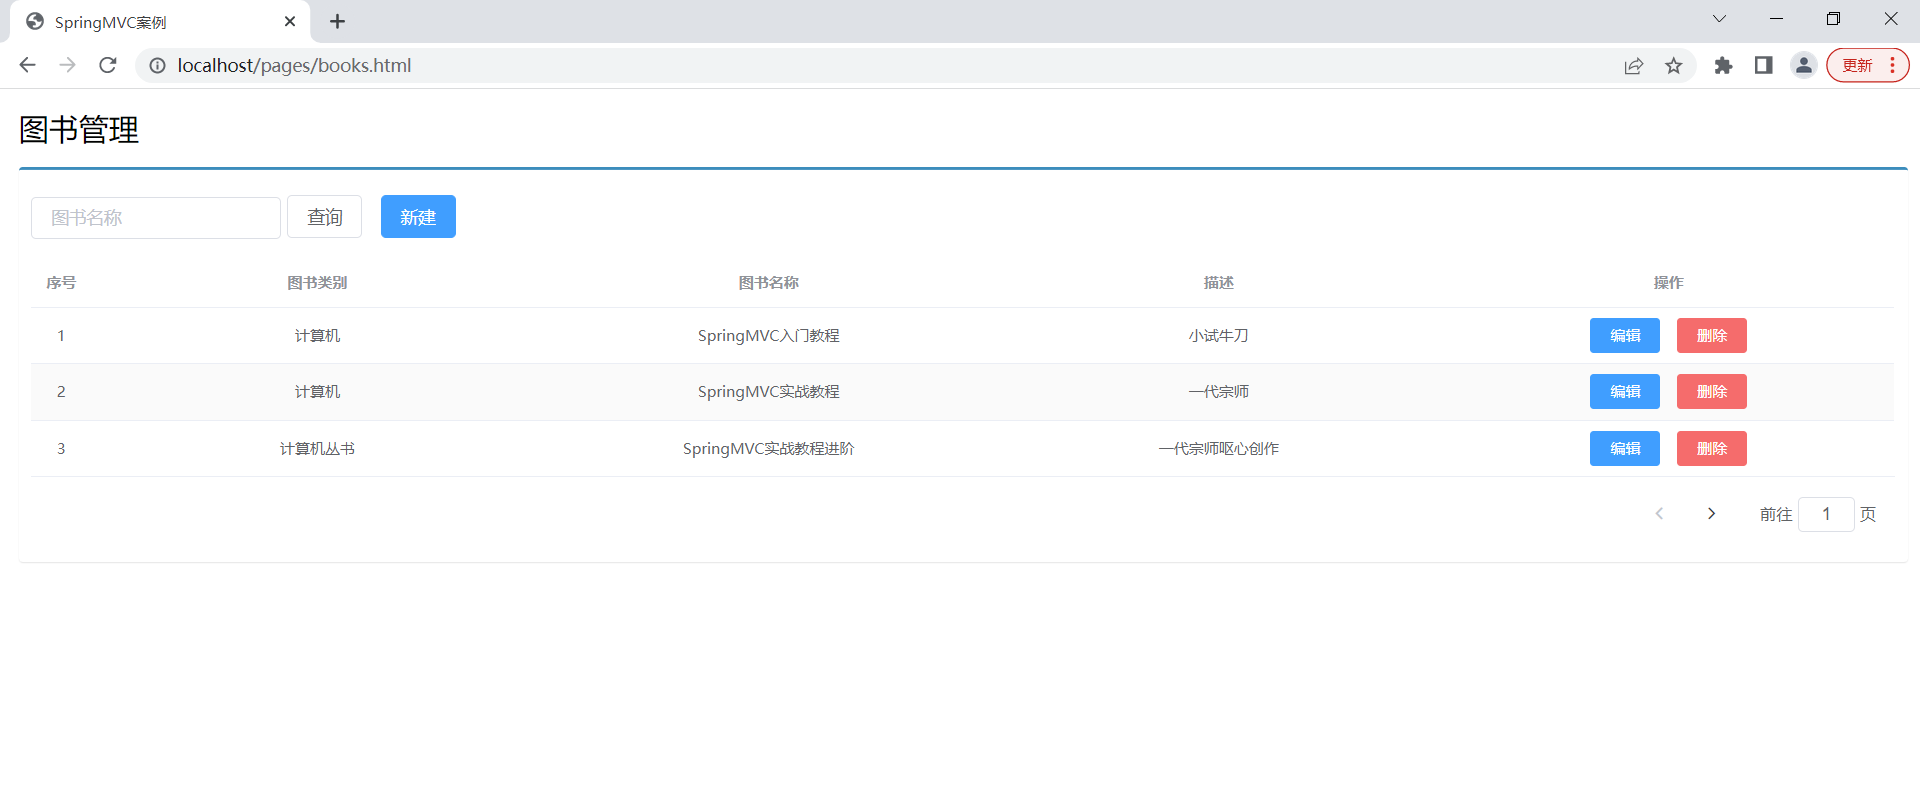Open a new browser tab
Screen dimensions: 1920x799
coord(337,21)
